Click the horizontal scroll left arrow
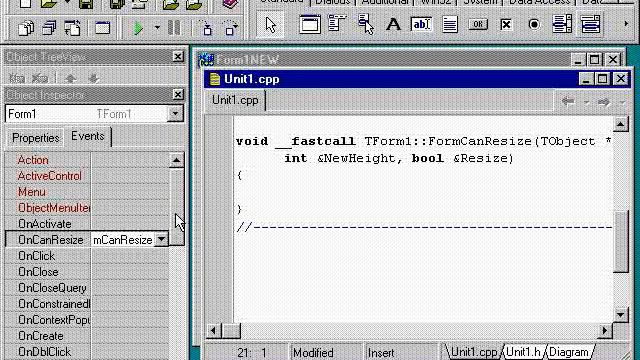Screen dimensions: 640x360 point(213,331)
